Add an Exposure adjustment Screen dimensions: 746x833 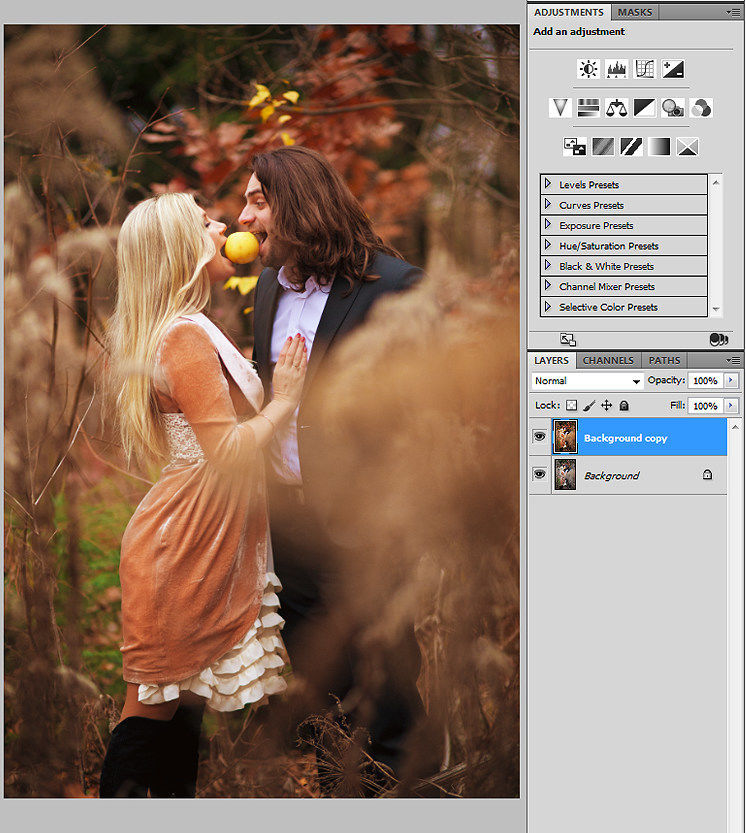click(x=673, y=69)
